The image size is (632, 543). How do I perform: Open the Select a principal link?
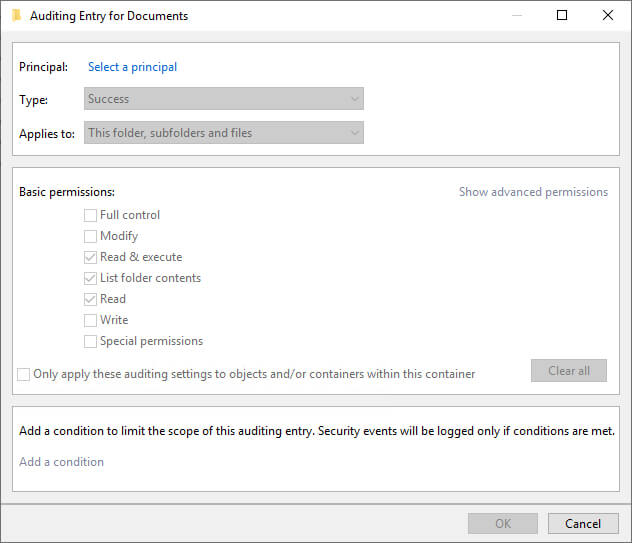(x=132, y=67)
